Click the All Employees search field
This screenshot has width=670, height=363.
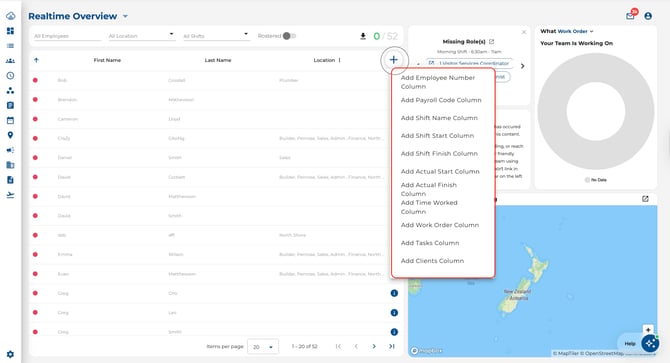click(x=67, y=36)
